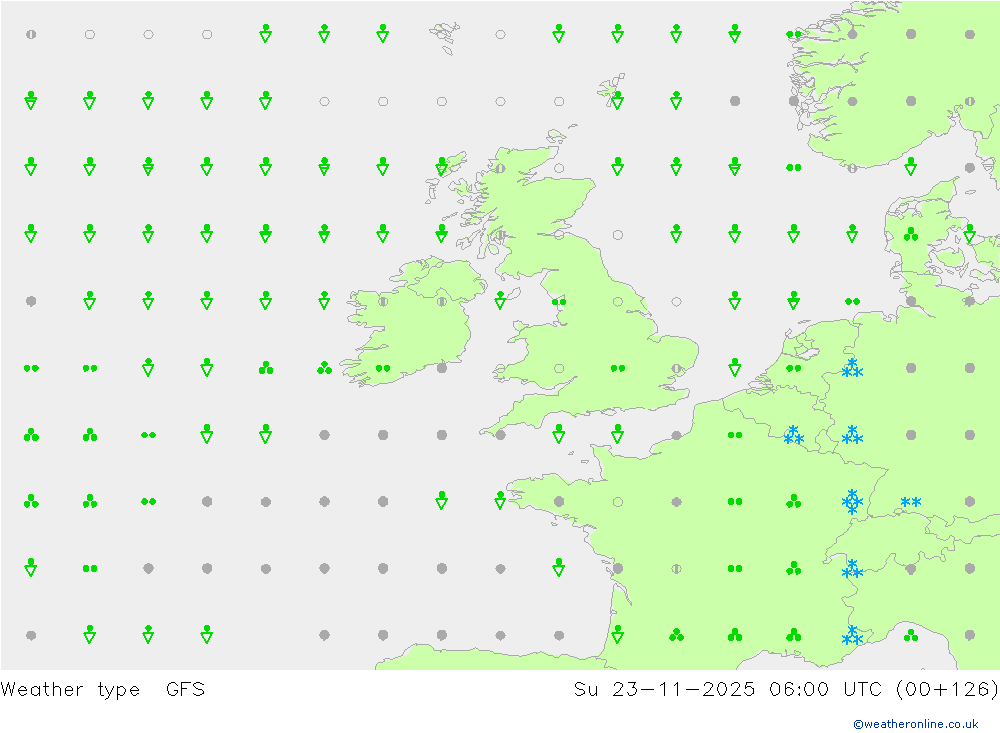Select the light rain symbol over southern Ireland
Screen dimensions: 1000x733
[383, 368]
